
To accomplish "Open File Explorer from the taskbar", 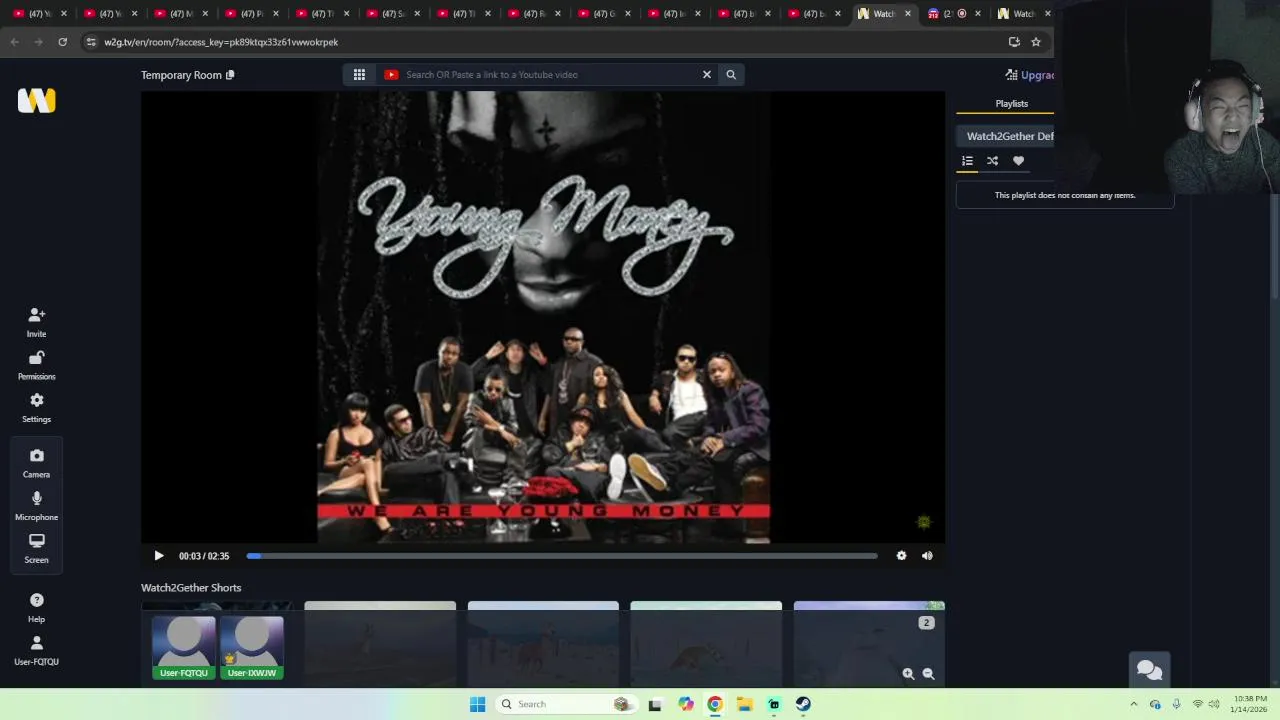I will [744, 704].
